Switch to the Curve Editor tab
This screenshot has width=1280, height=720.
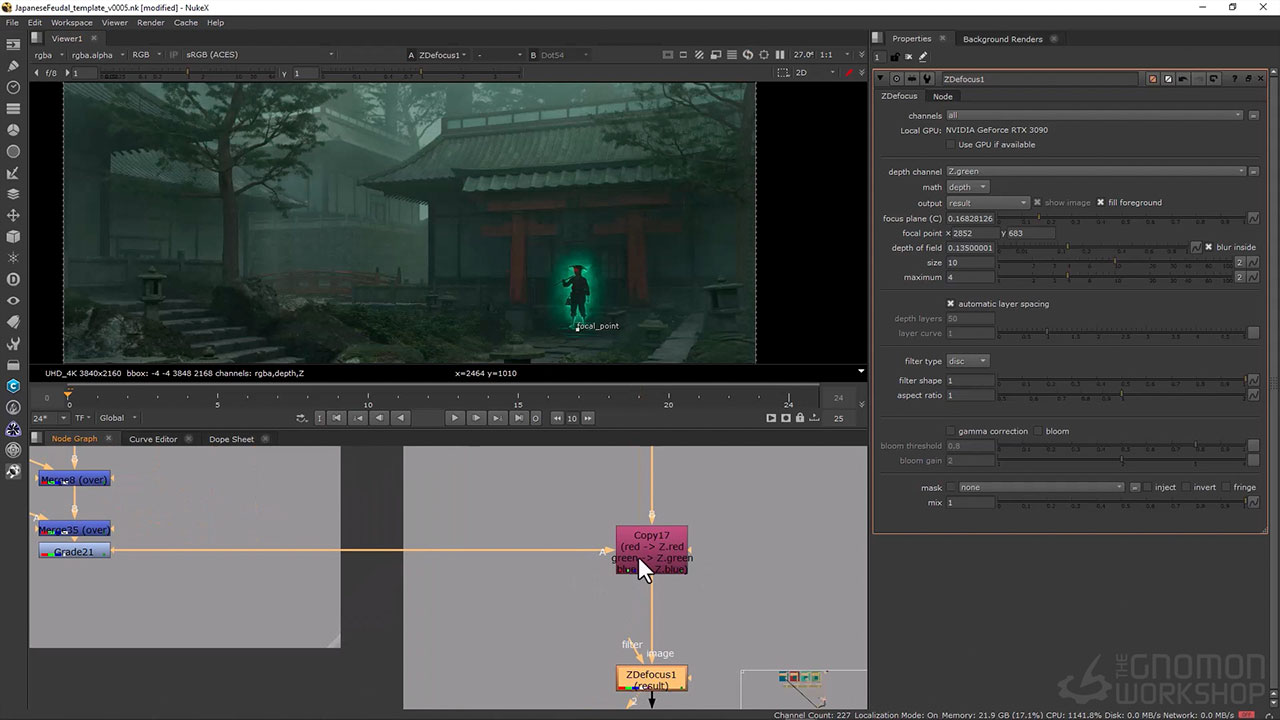[153, 439]
